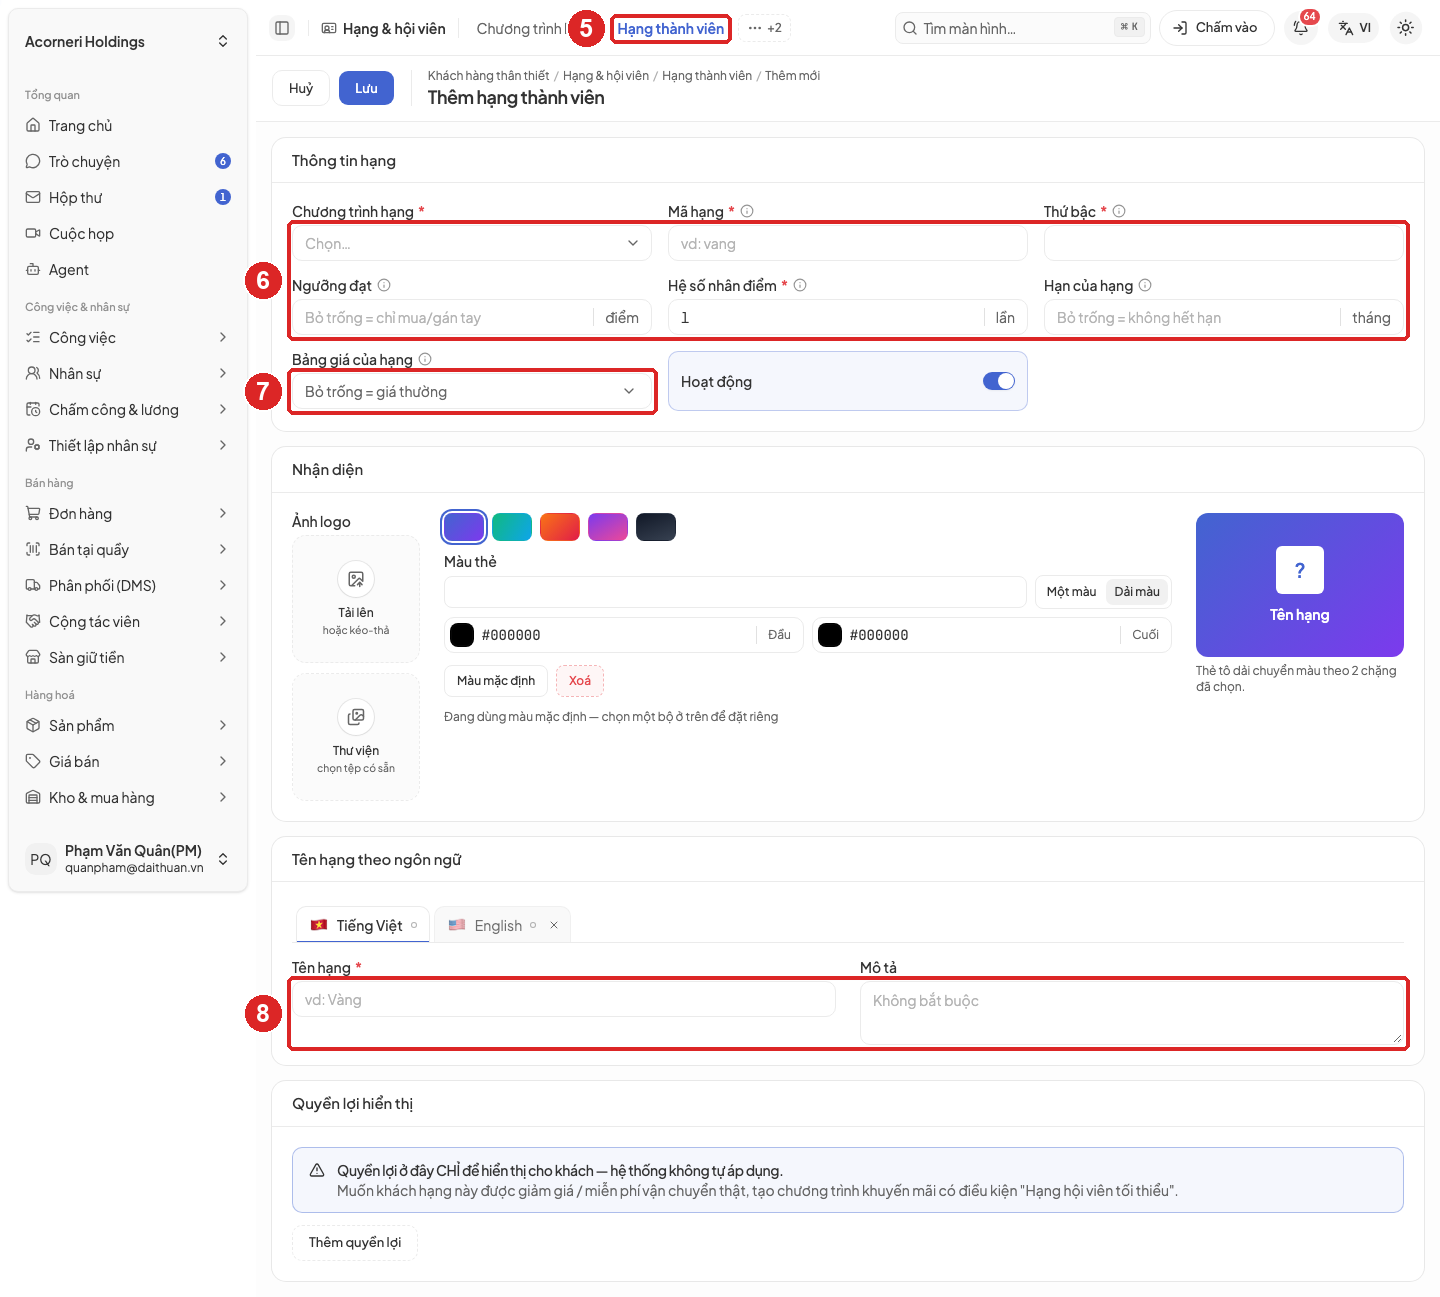Toggle the sidebar panel icon

282,28
